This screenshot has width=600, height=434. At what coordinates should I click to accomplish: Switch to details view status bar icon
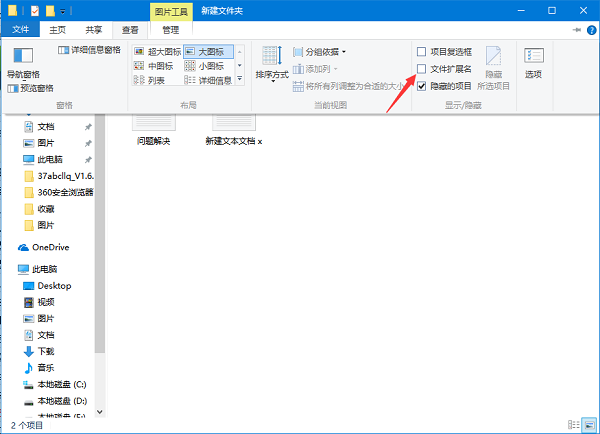tap(573, 424)
